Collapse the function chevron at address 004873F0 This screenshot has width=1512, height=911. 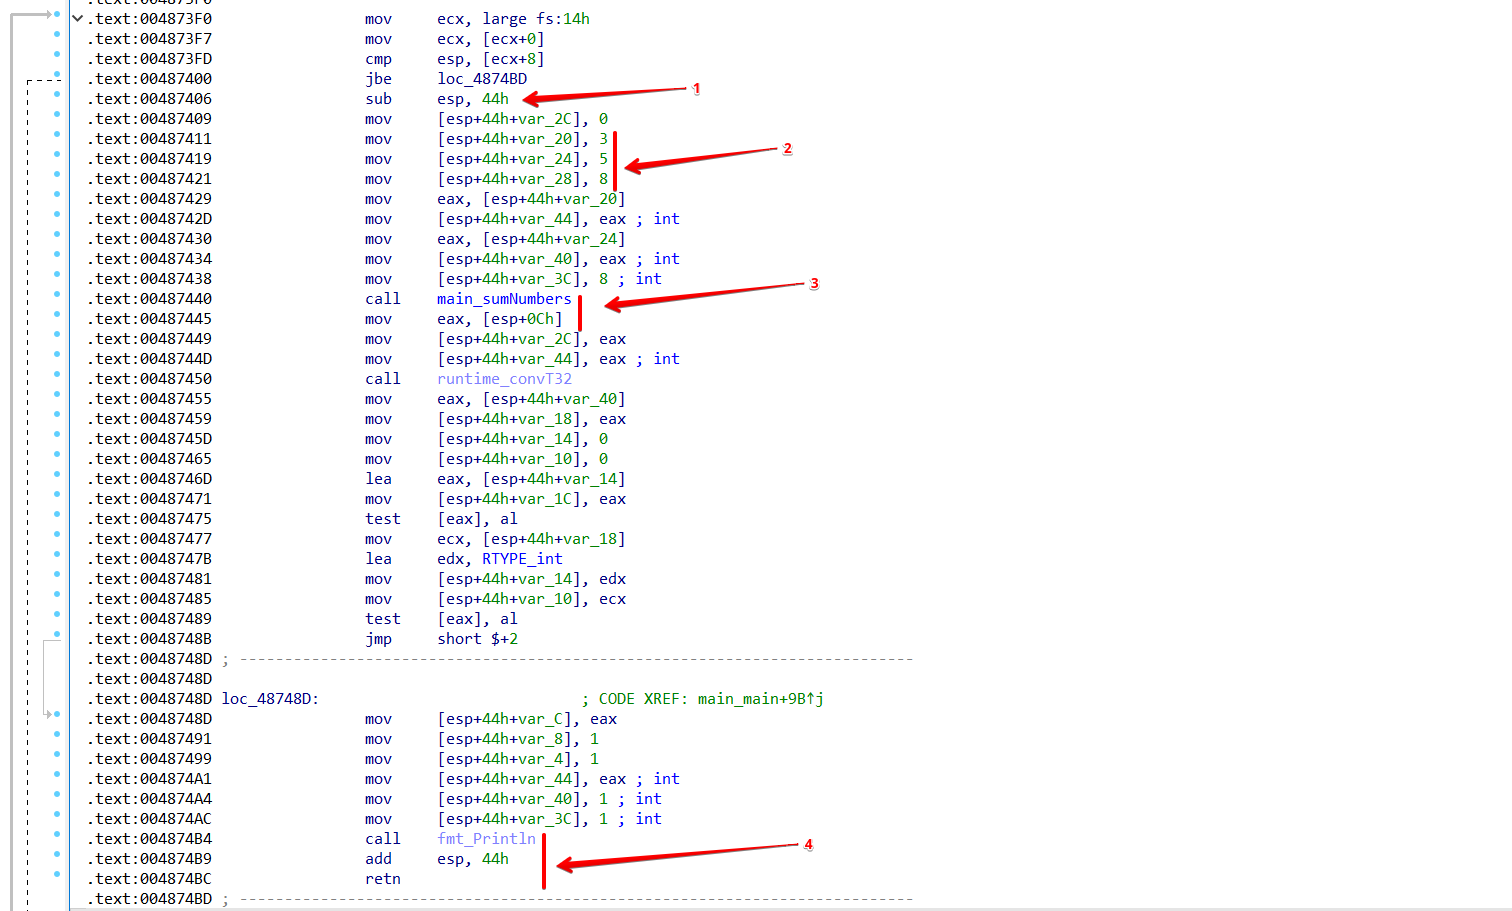[x=77, y=18]
